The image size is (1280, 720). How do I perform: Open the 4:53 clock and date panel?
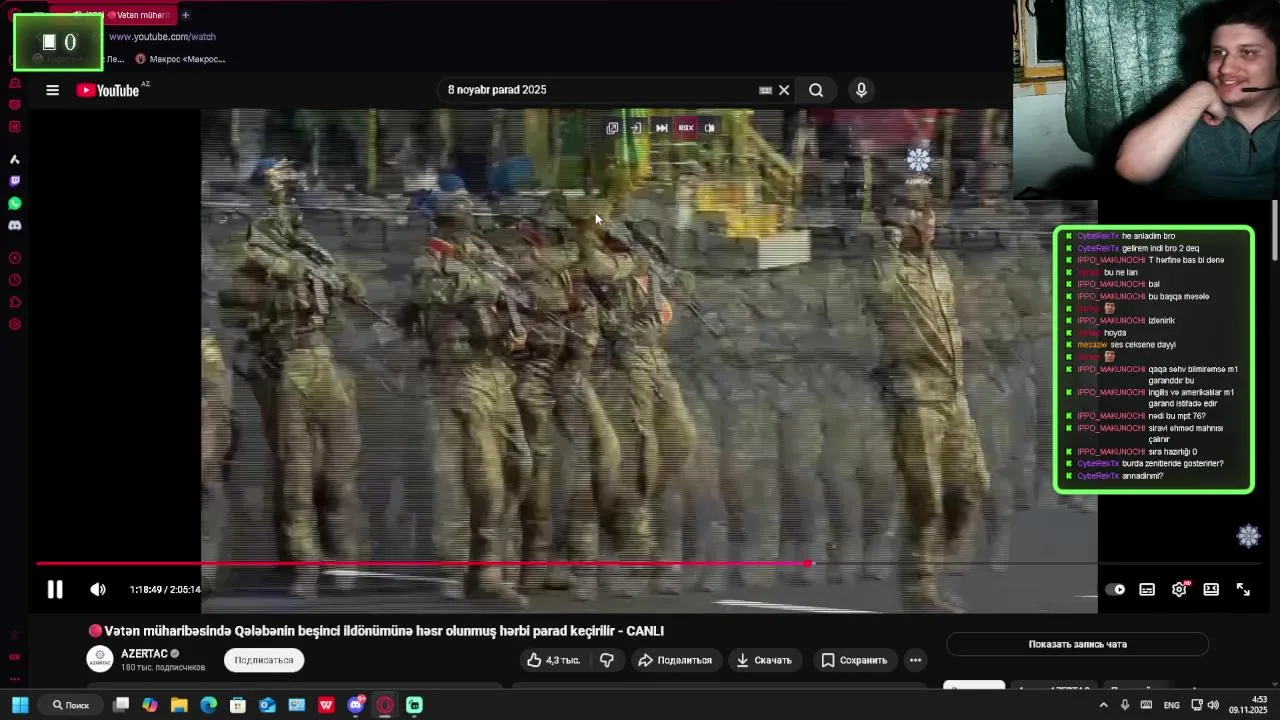tap(1248, 705)
